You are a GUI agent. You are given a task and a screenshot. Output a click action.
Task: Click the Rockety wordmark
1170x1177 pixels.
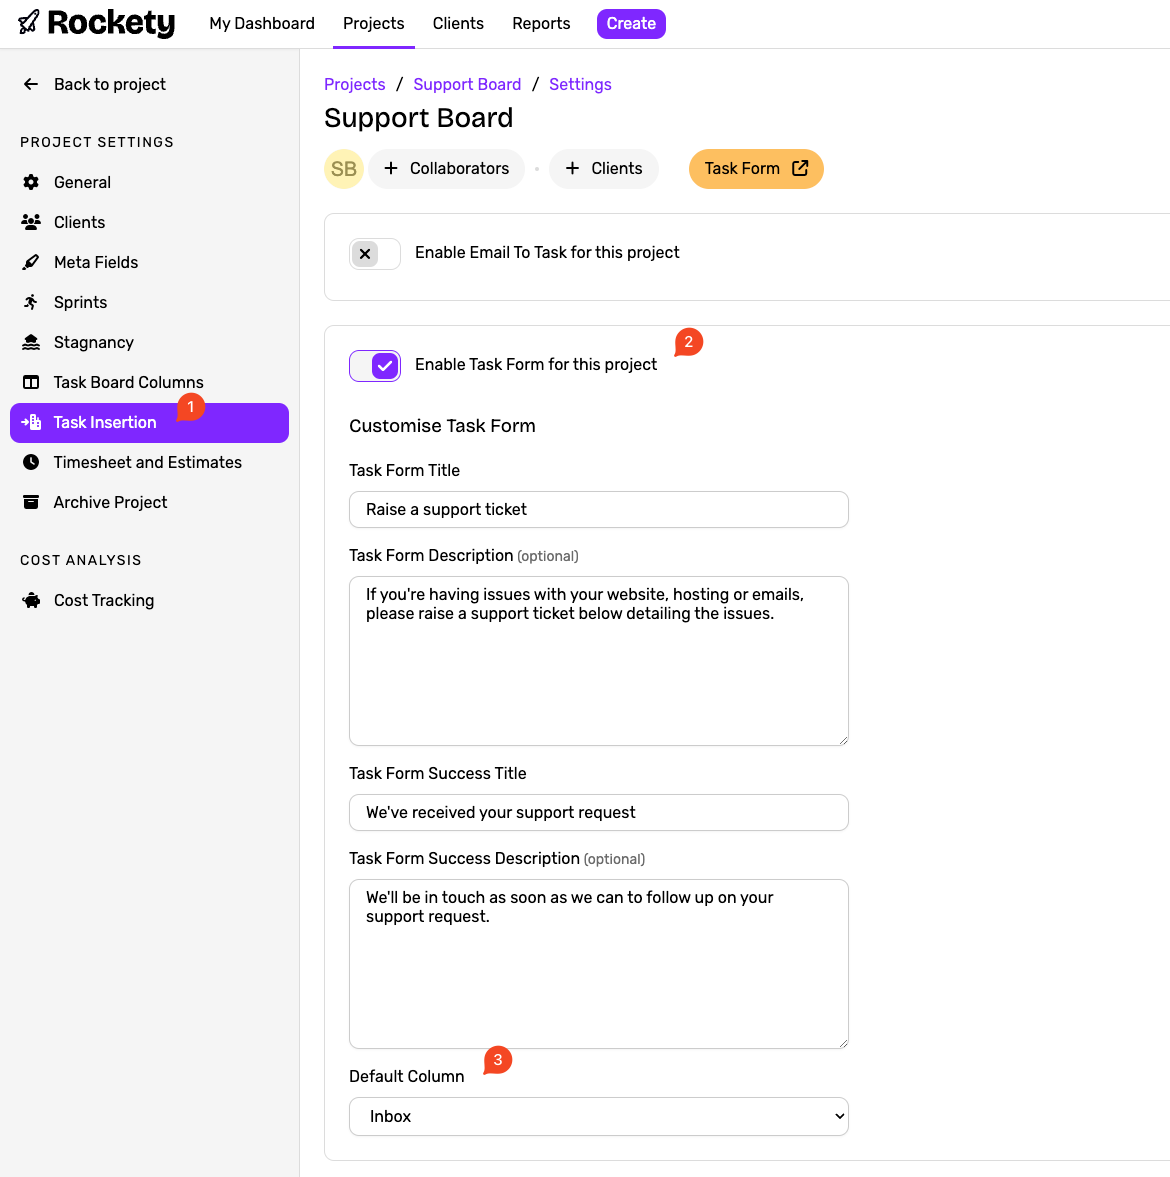click(x=111, y=23)
